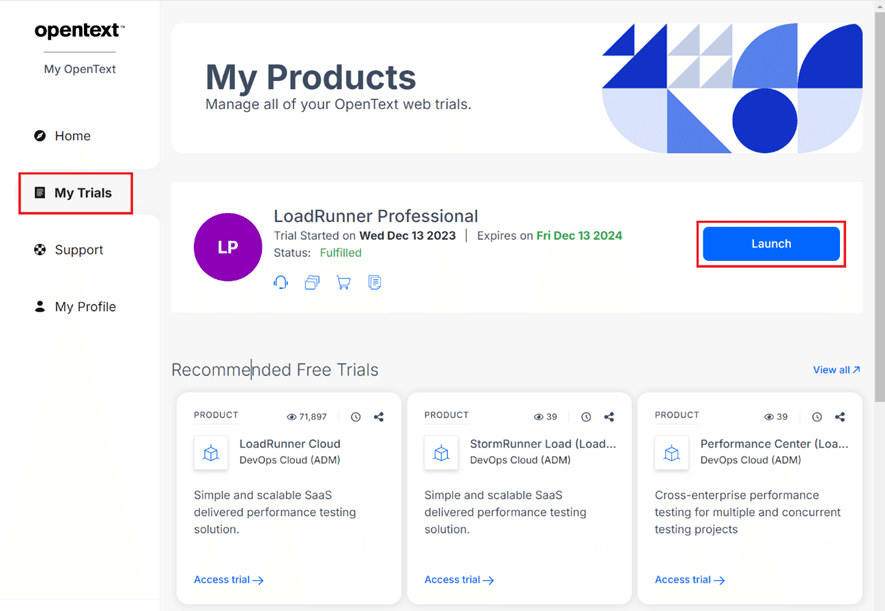The image size is (885, 611).
Task: Open the Support page
Action: pyautogui.click(x=79, y=249)
